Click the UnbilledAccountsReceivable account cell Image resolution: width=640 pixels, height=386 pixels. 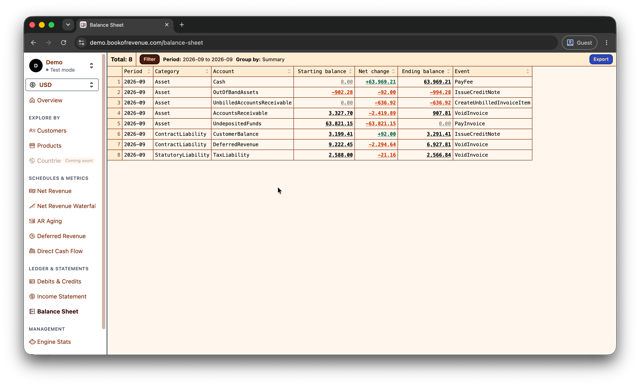[252, 103]
